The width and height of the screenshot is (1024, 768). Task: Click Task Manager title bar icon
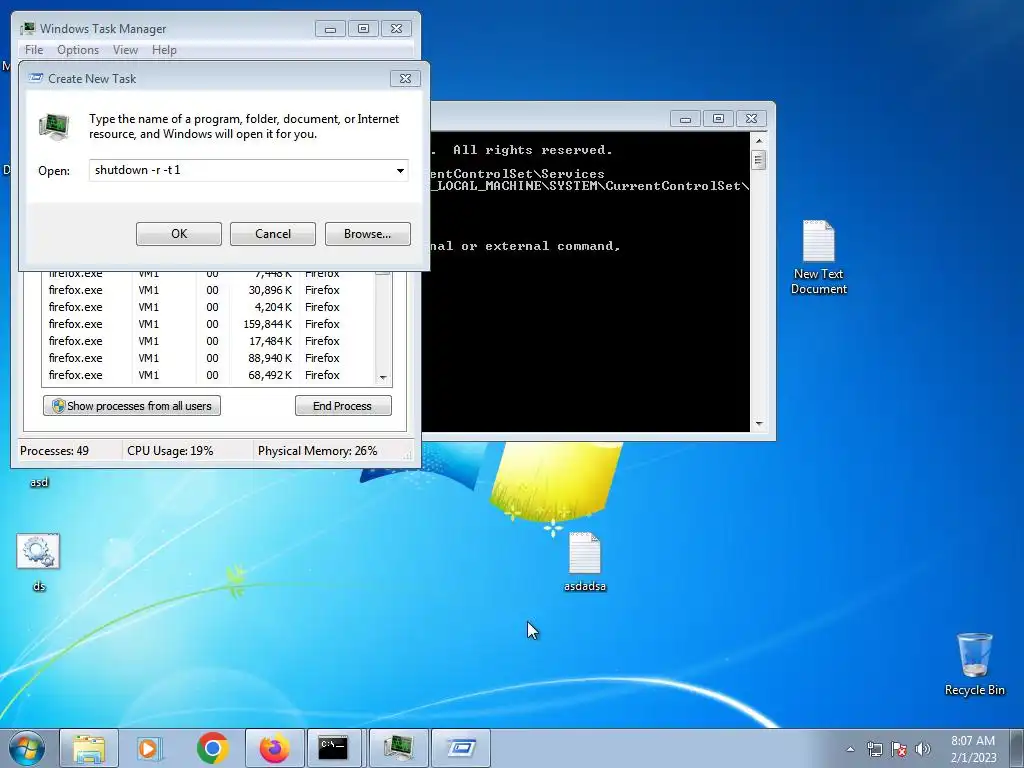(x=27, y=29)
